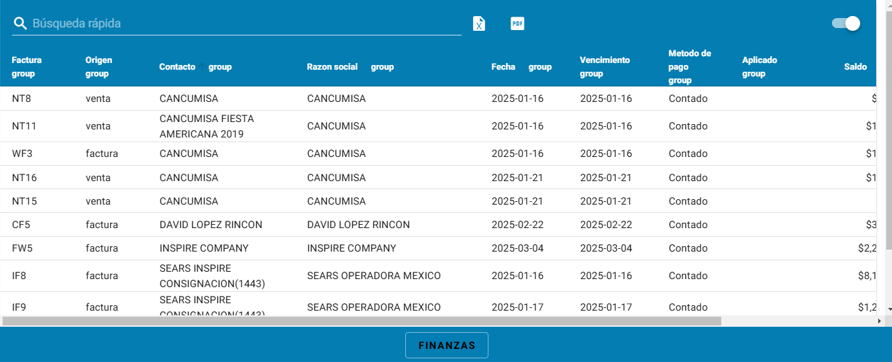Group rows by the Razon social column
This screenshot has height=362, width=892.
pos(382,67)
